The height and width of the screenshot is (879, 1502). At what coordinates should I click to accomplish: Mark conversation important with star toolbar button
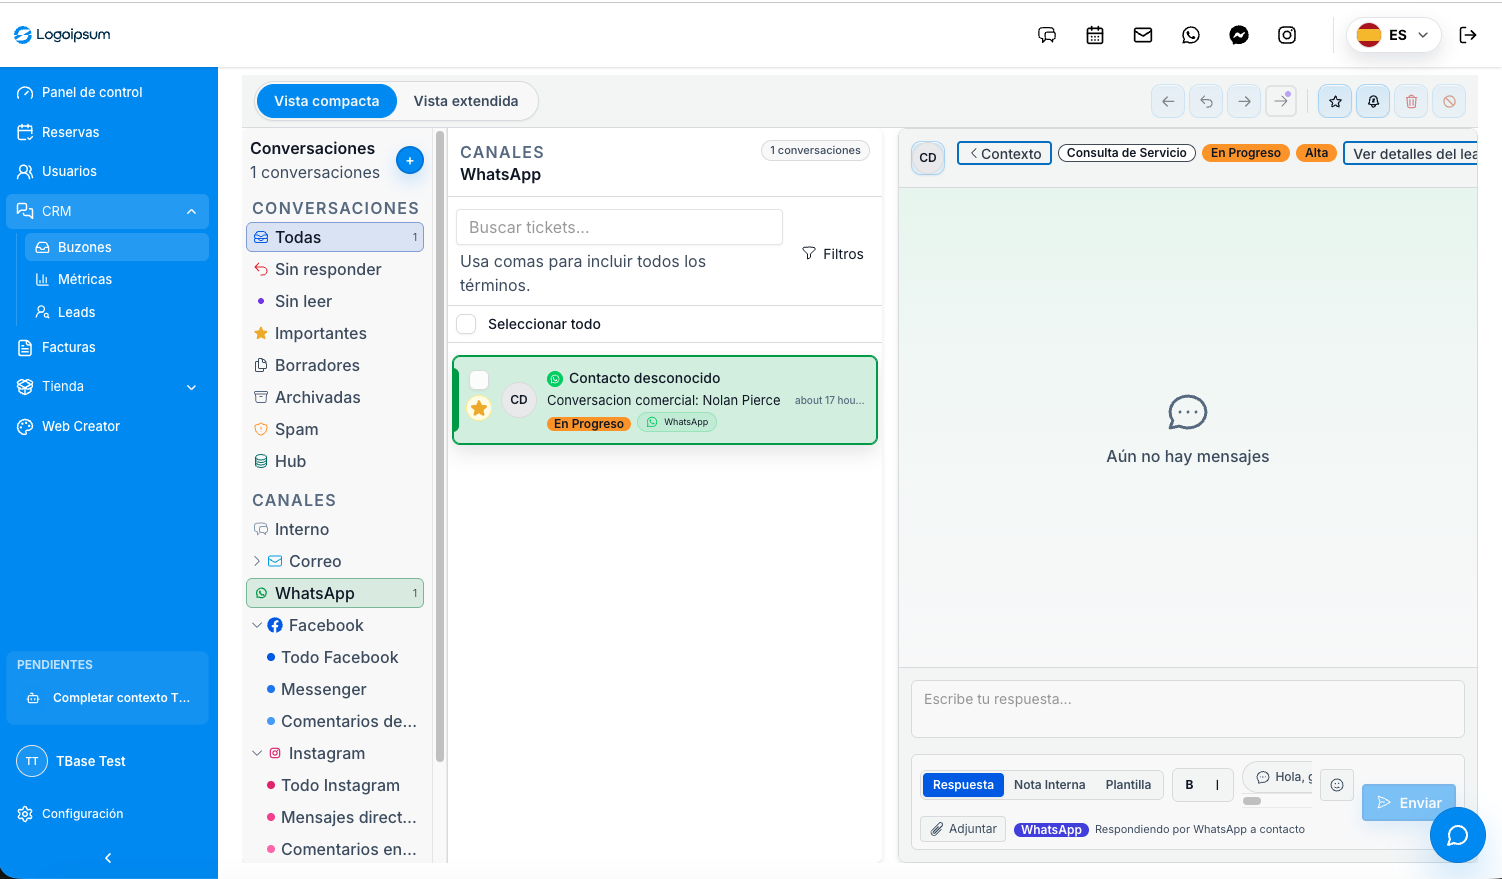click(x=1335, y=101)
